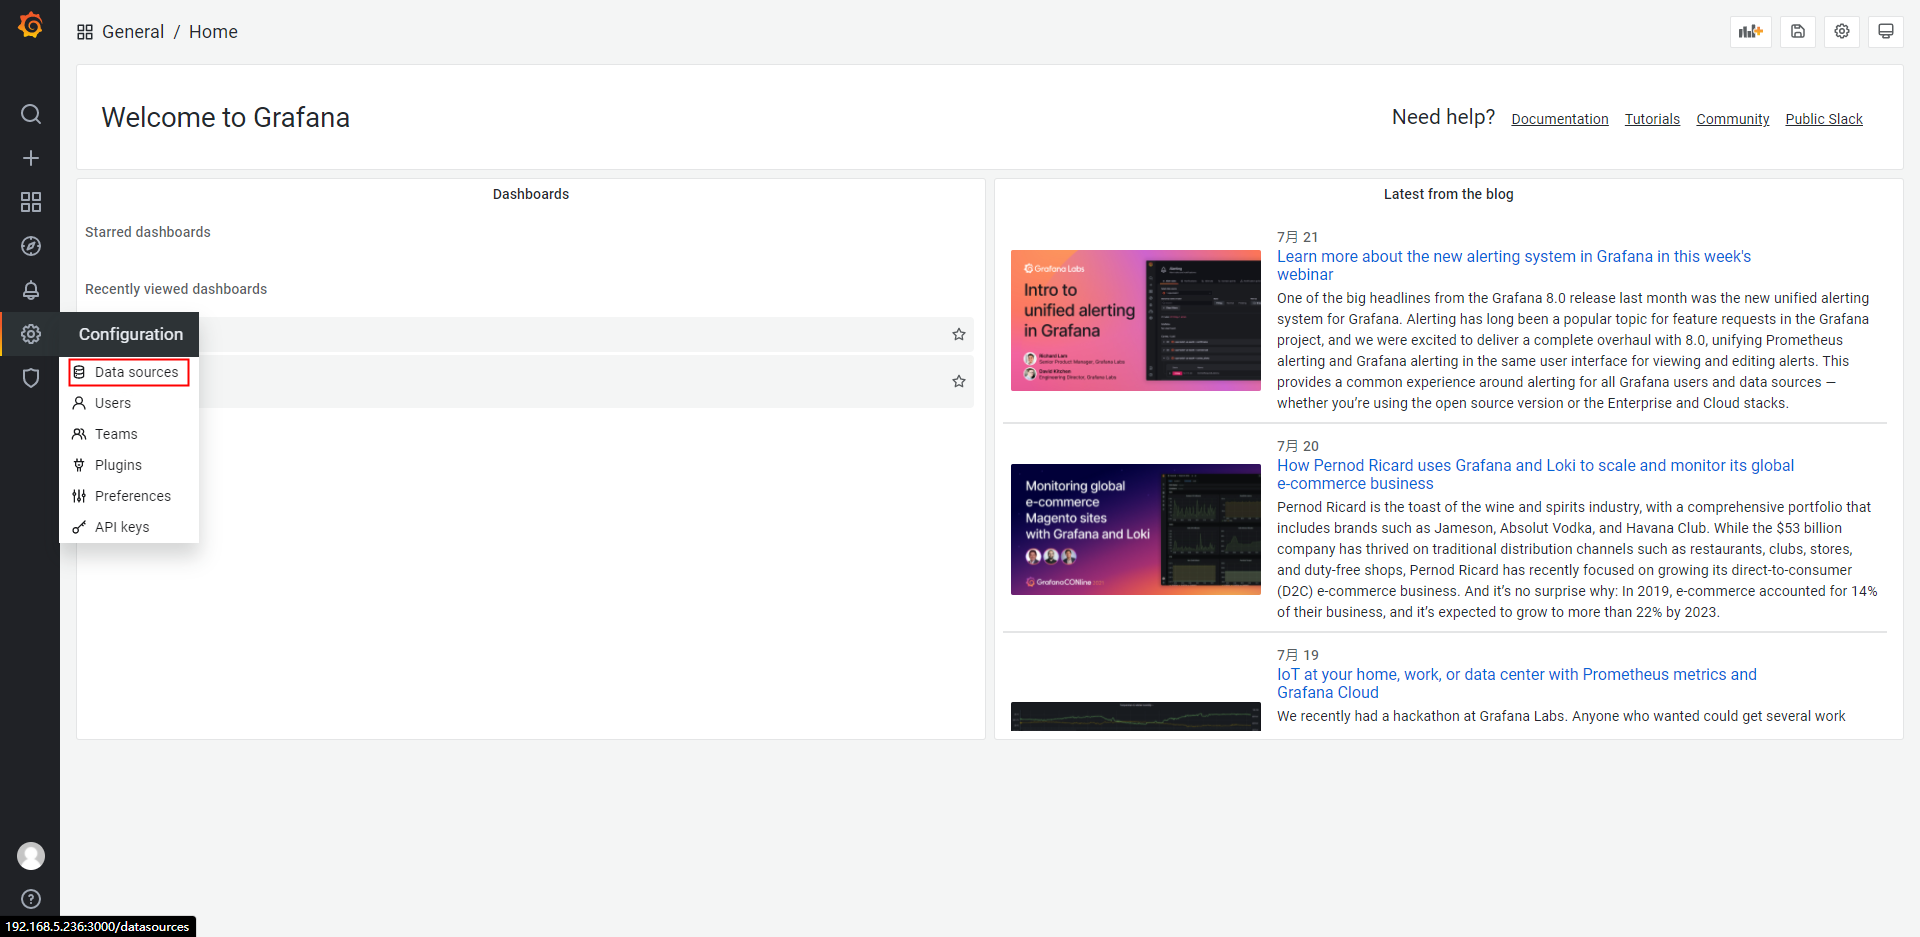The image size is (1920, 937).
Task: Click the General breadcrumb
Action: 133,32
